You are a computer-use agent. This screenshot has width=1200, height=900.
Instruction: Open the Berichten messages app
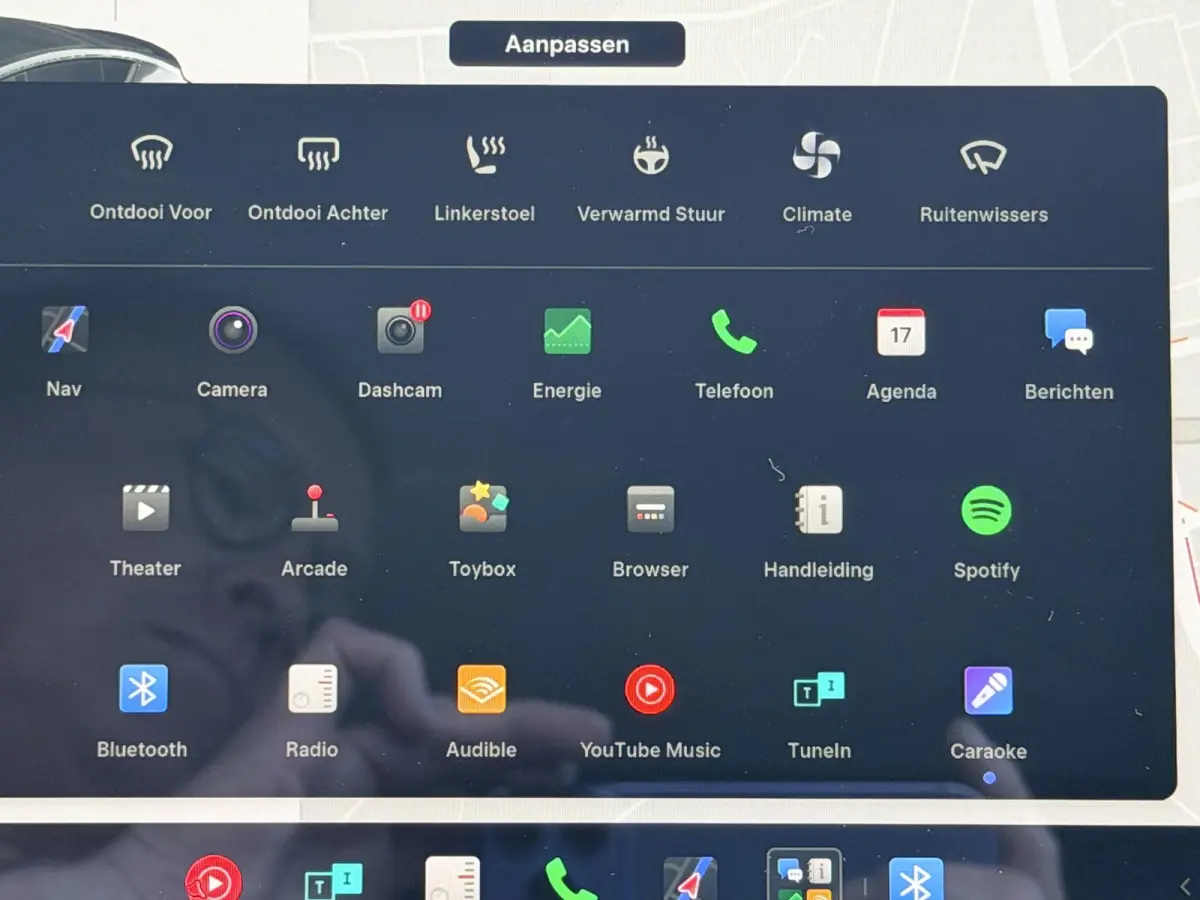tap(1069, 331)
